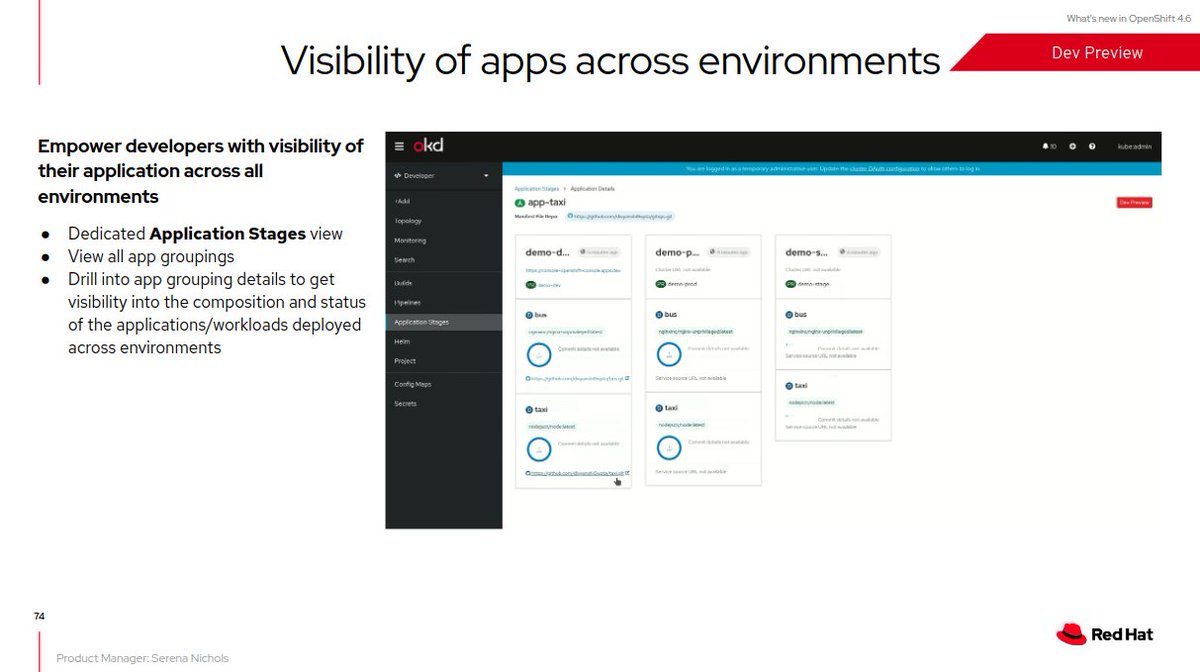Click the green app-taxi application badge icon

pos(519,202)
